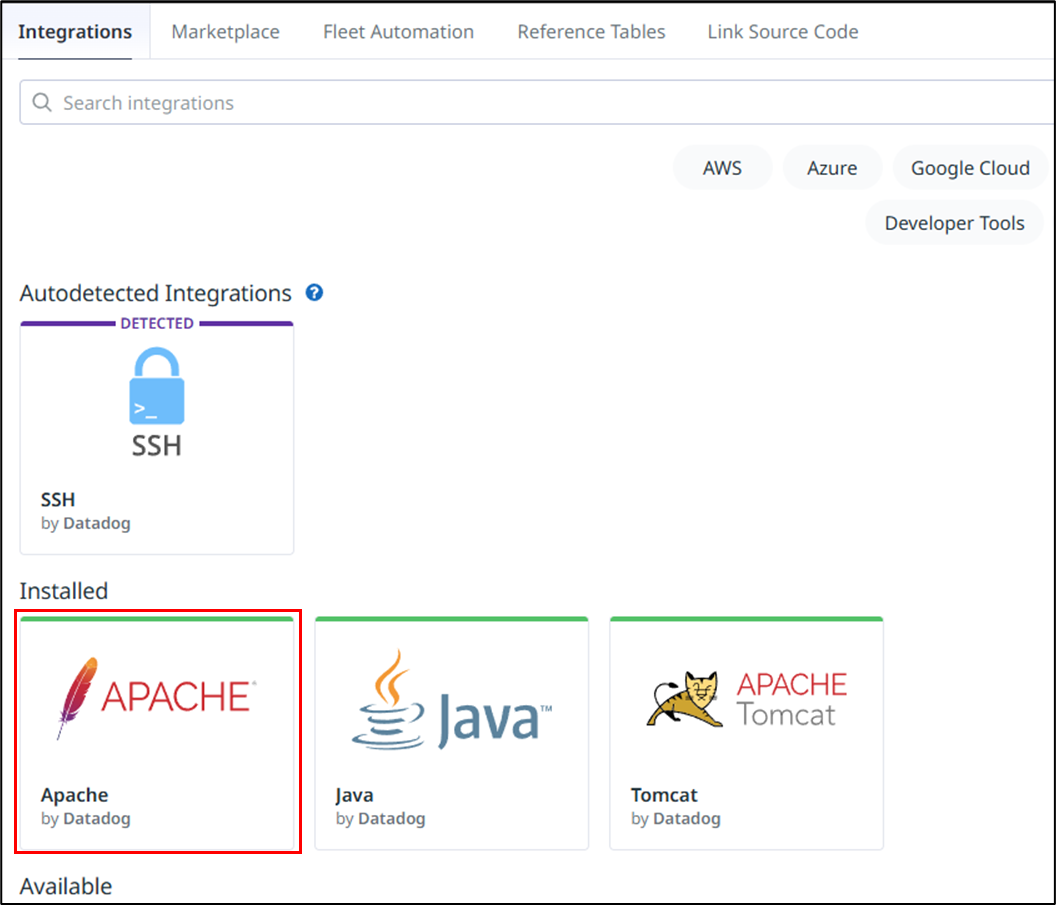Go to the Reference Tables tab
The height and width of the screenshot is (905, 1056).
pos(591,32)
